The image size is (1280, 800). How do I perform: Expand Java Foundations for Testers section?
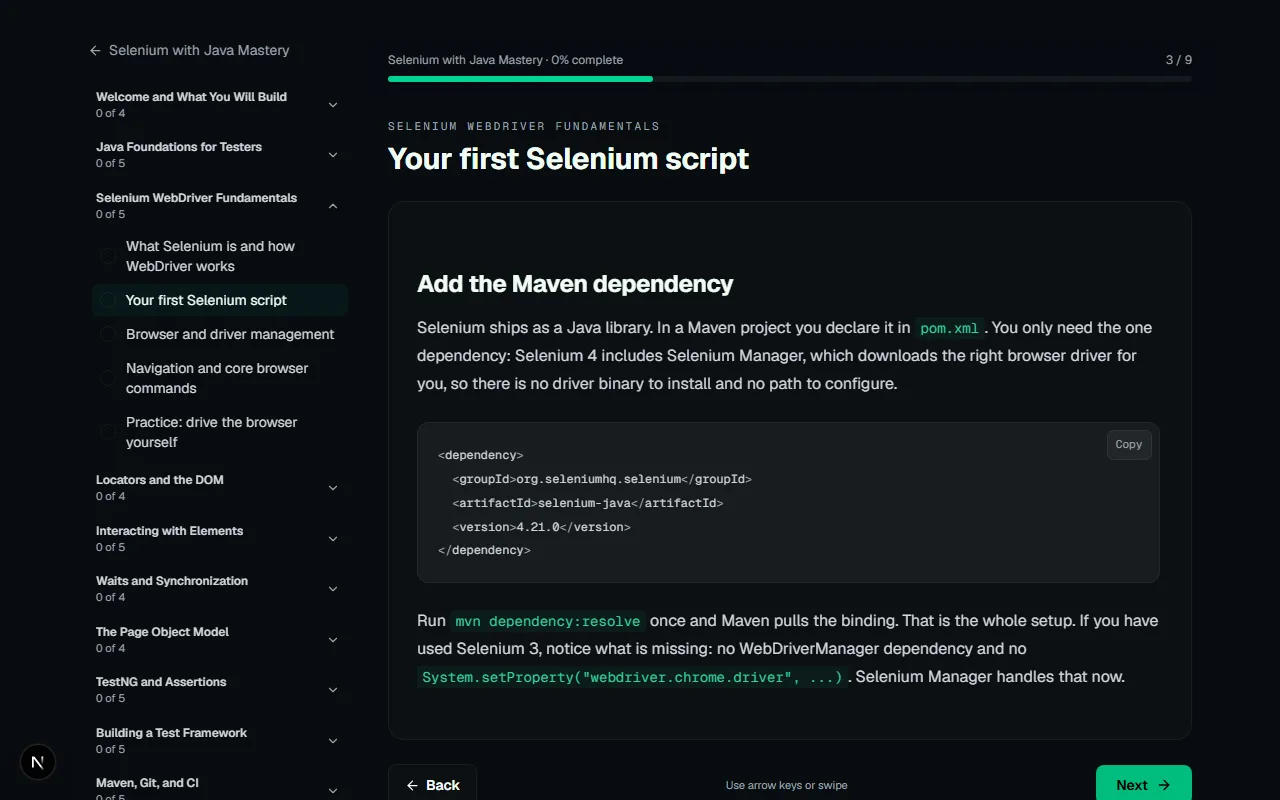218,155
